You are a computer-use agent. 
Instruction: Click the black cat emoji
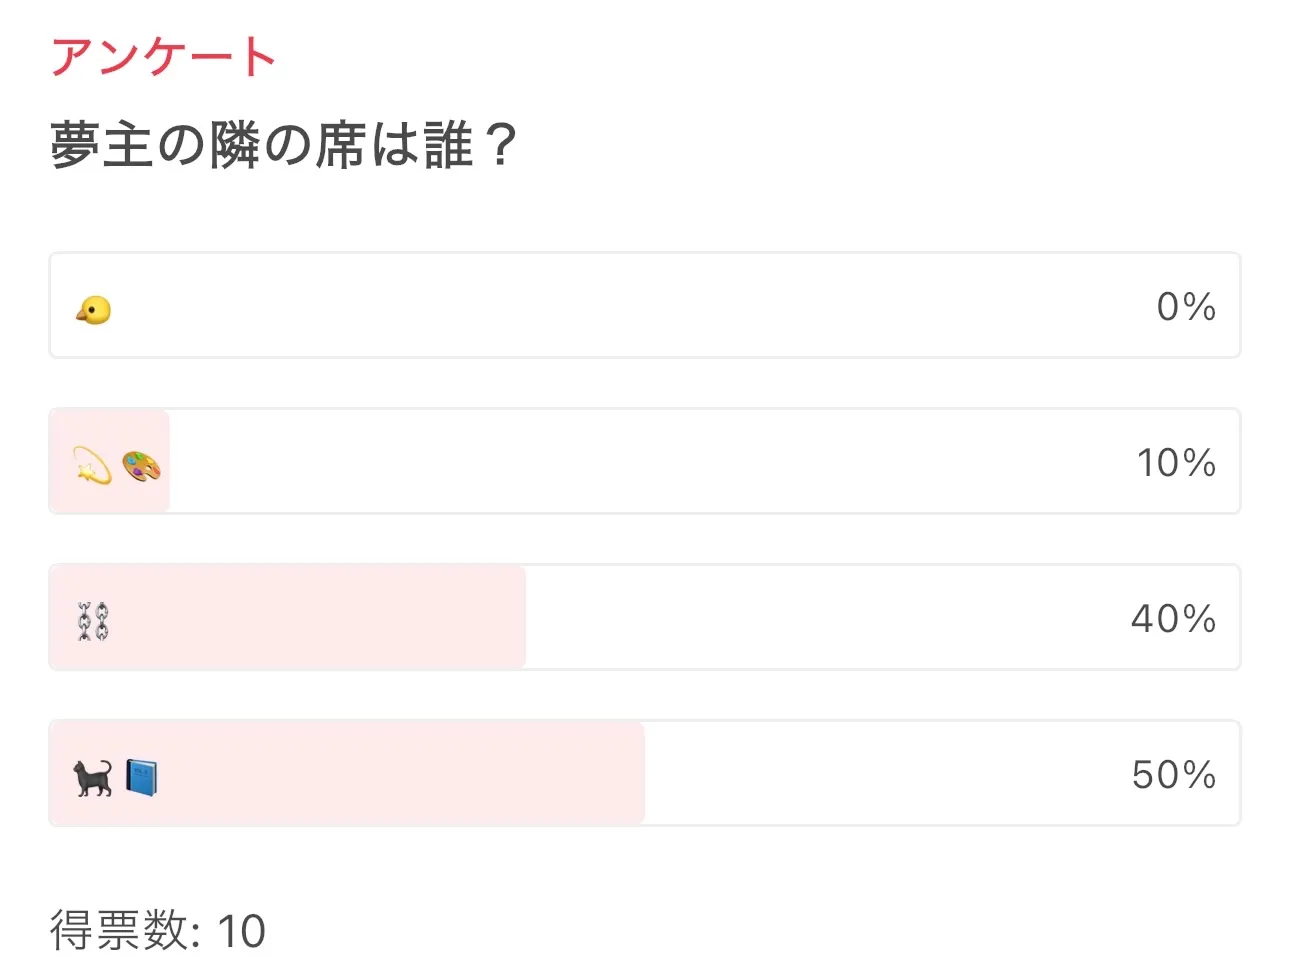click(x=93, y=777)
